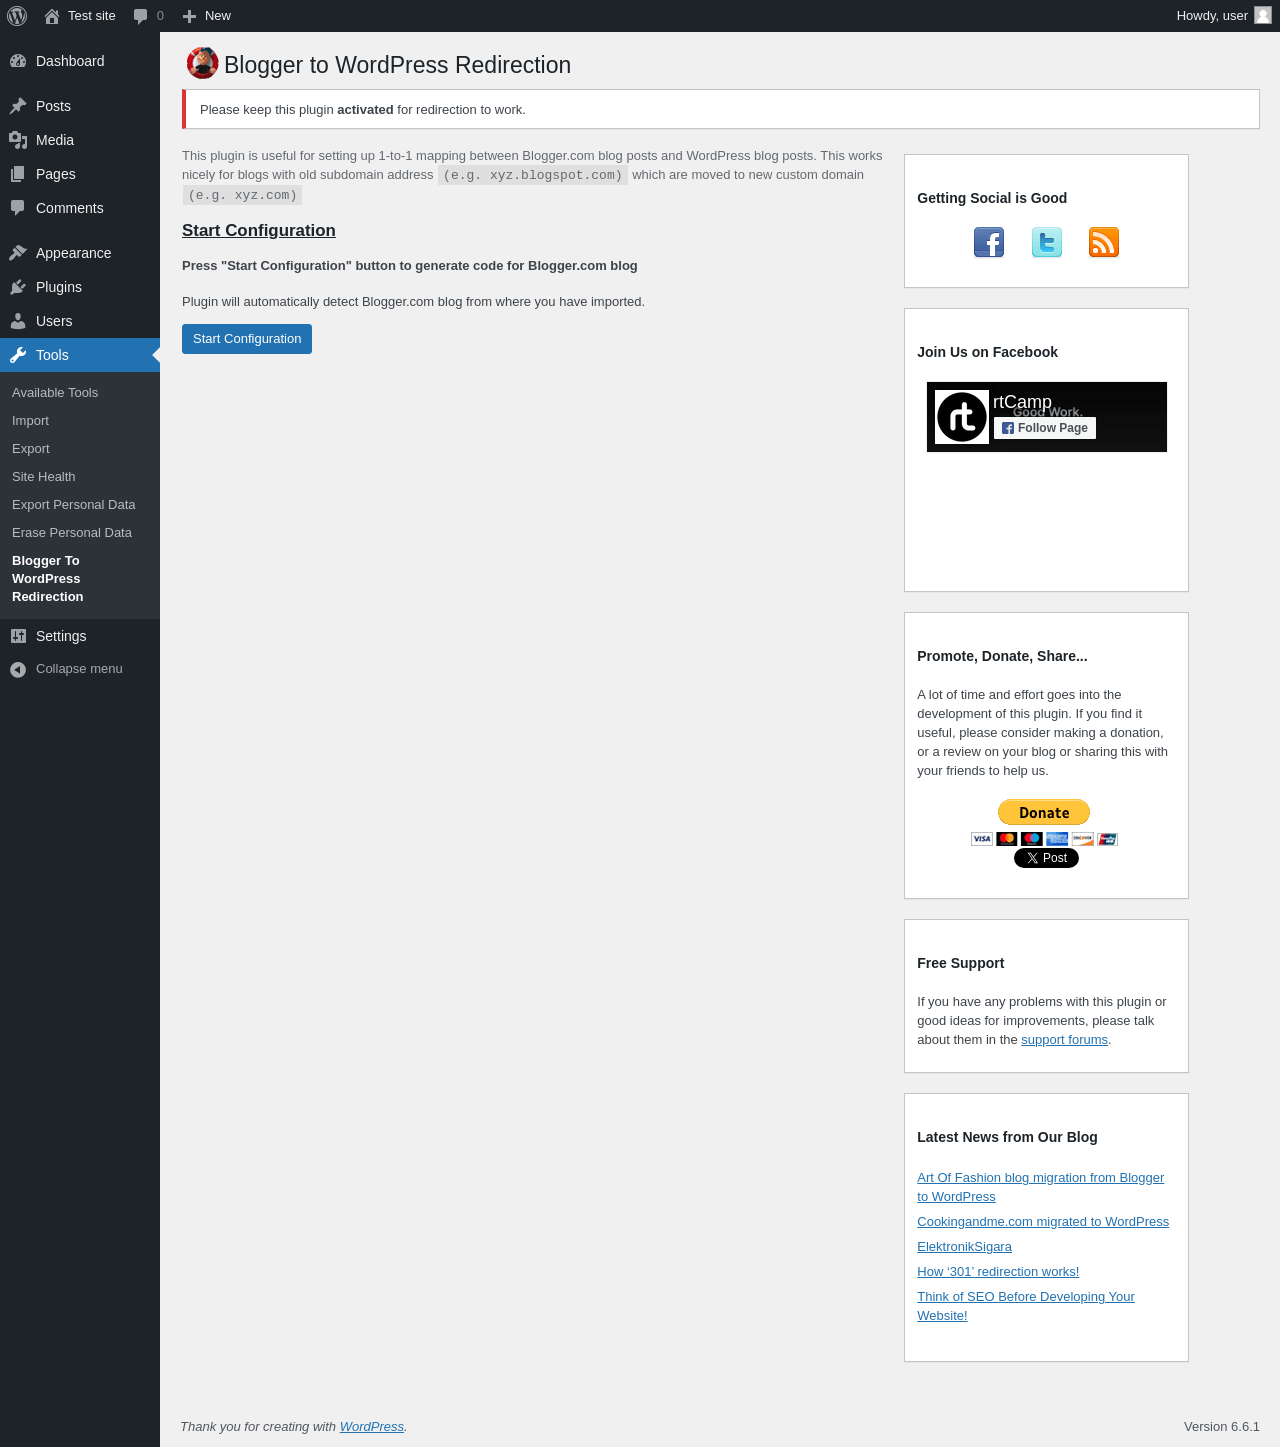1280x1447 pixels.
Task: Click the Posts pushpin icon
Action: pos(18,106)
